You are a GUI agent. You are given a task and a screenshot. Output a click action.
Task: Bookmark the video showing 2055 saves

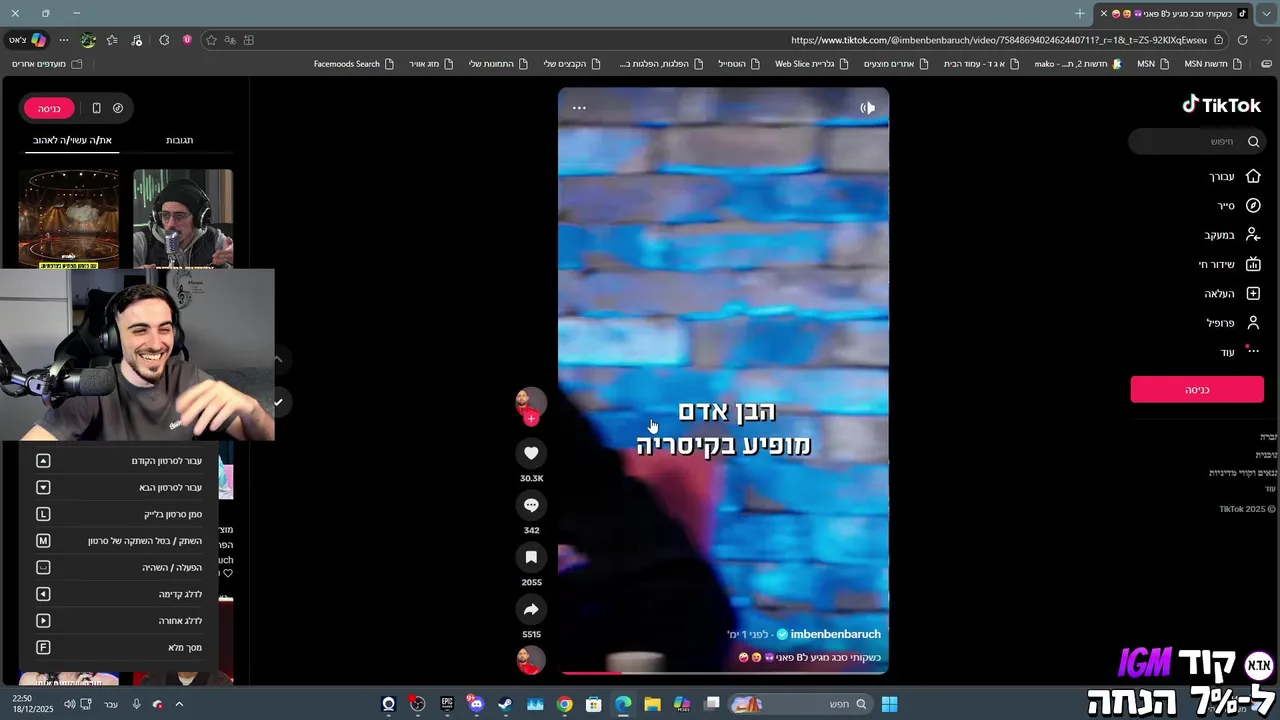coord(531,557)
